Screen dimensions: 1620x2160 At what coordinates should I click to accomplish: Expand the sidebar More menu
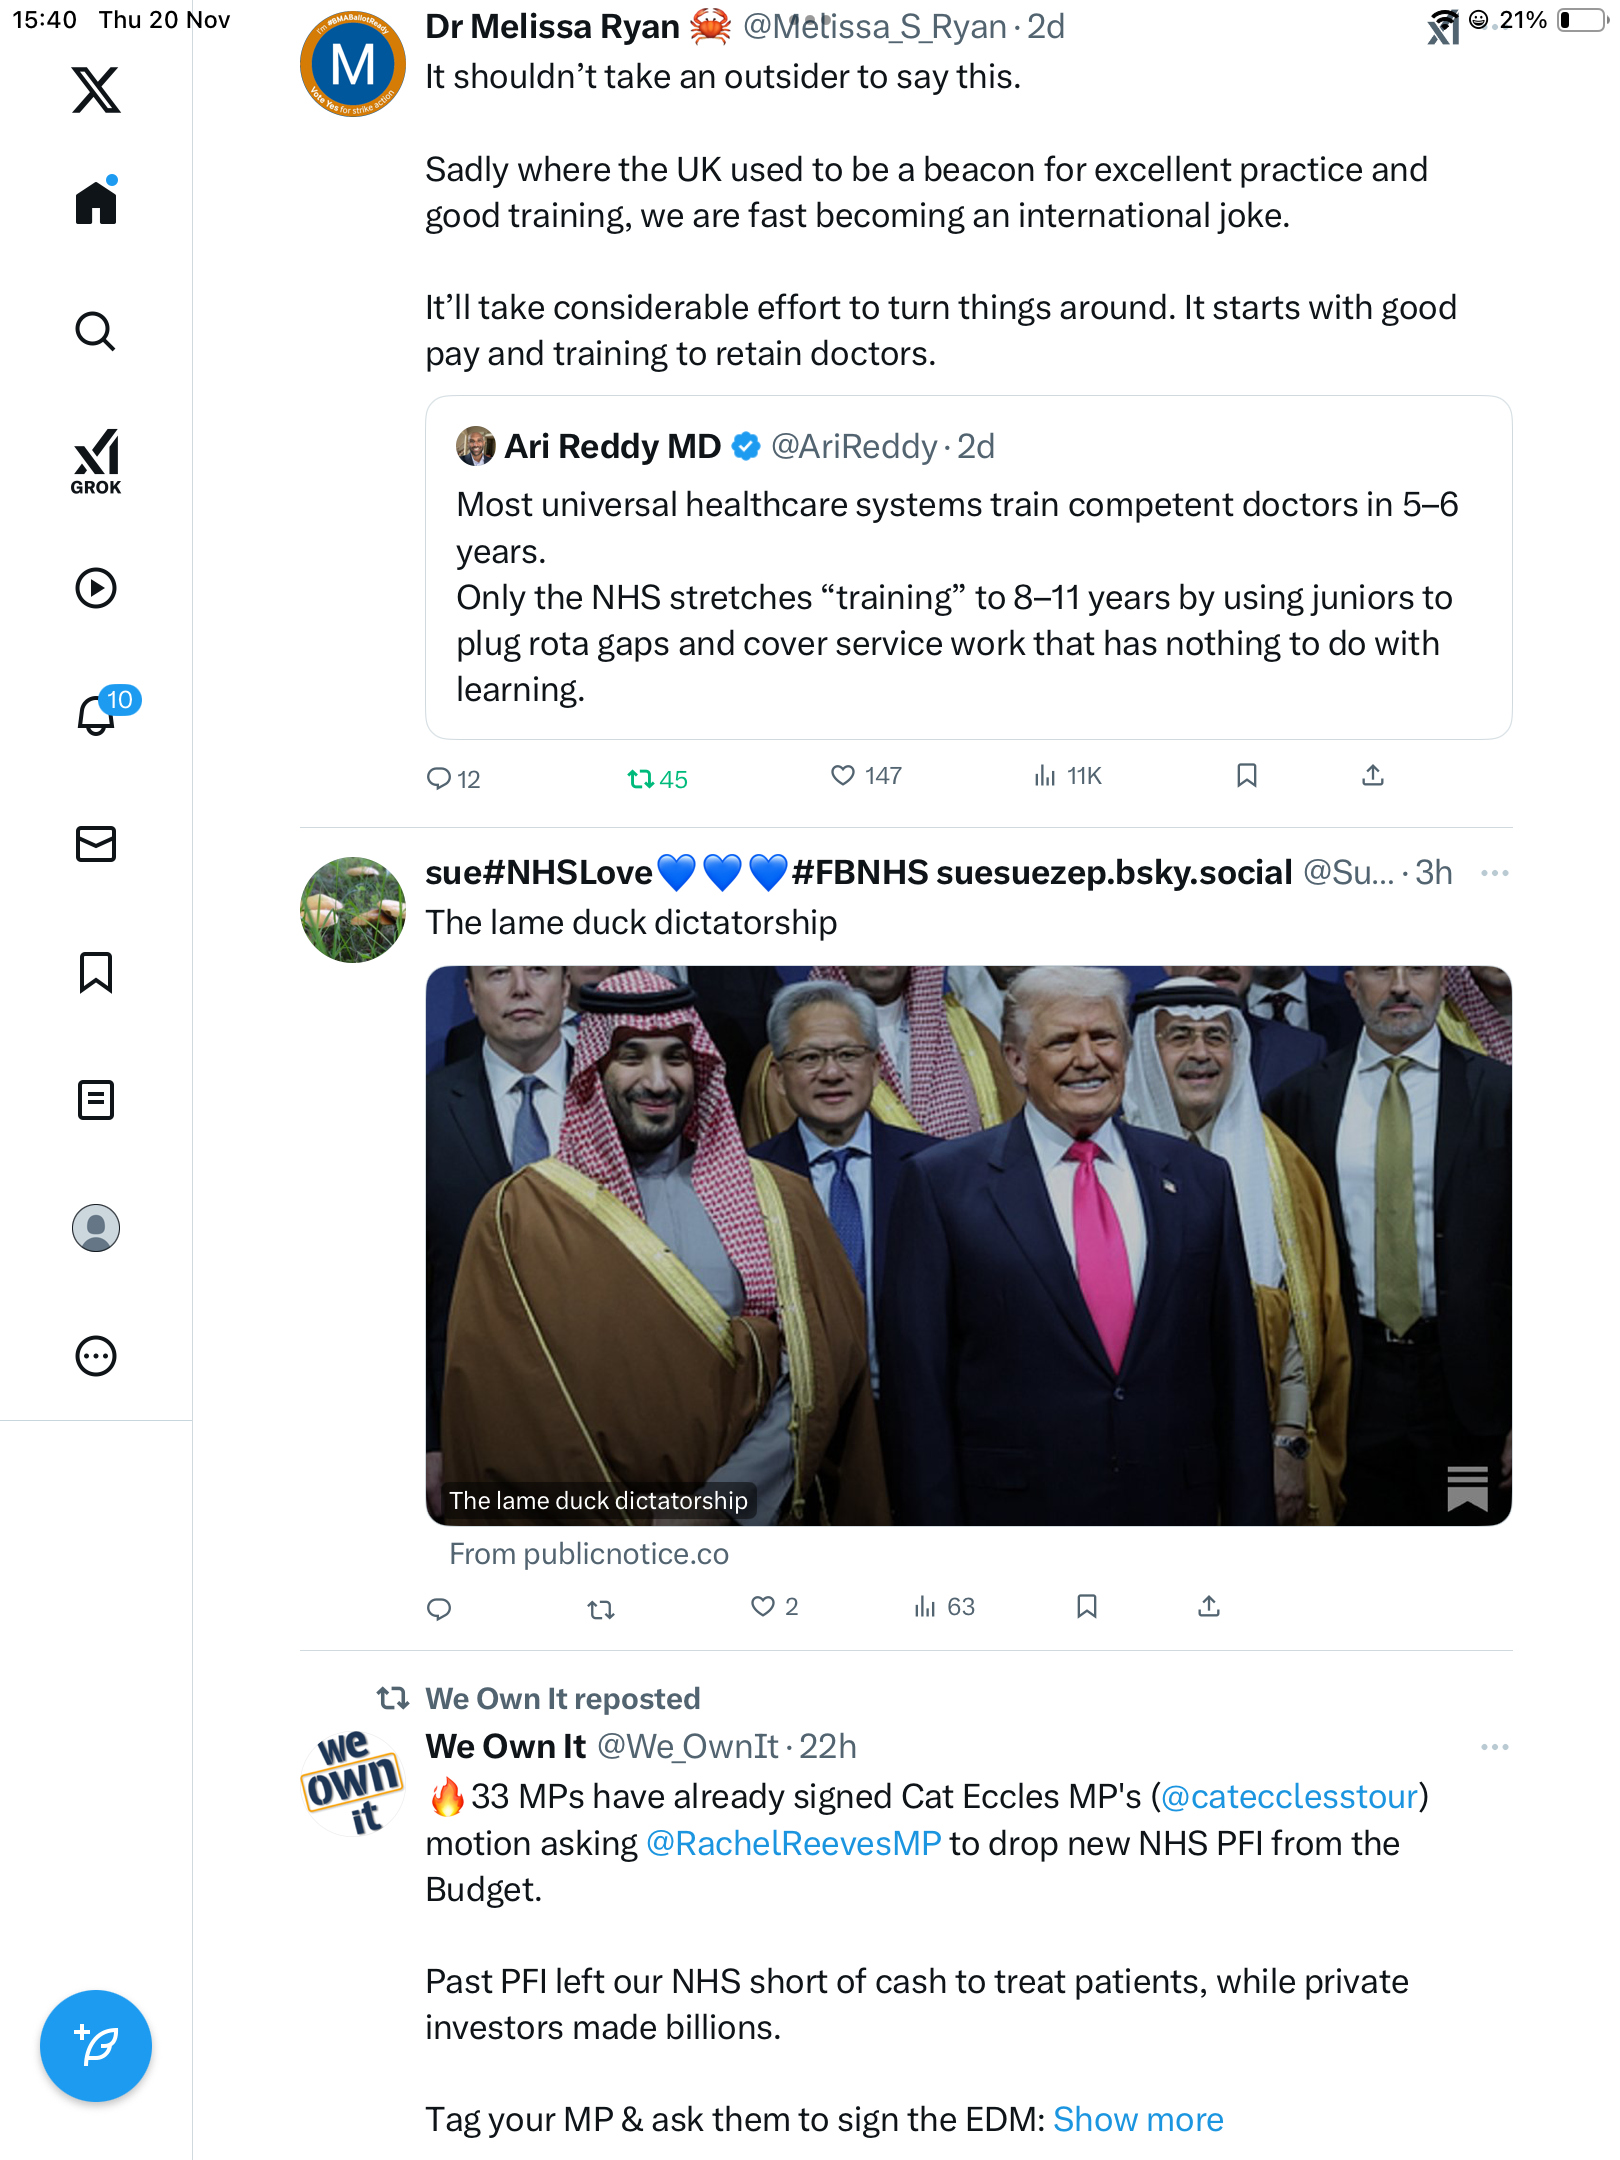pos(96,1356)
